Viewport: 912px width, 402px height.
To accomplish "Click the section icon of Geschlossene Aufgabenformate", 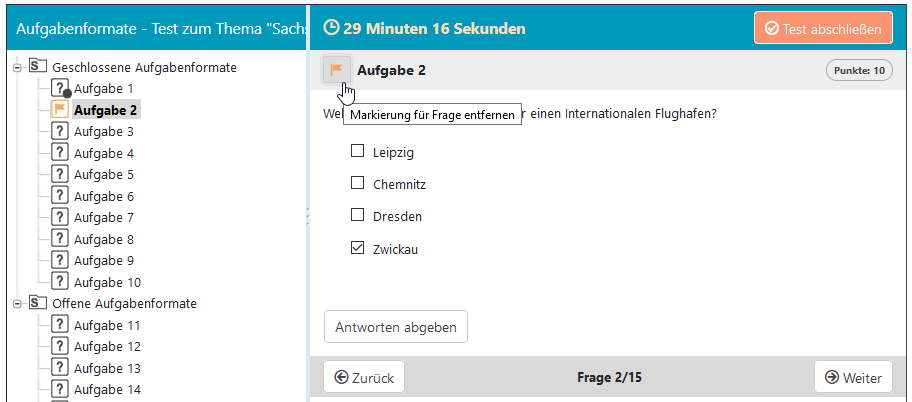I will [x=37, y=67].
